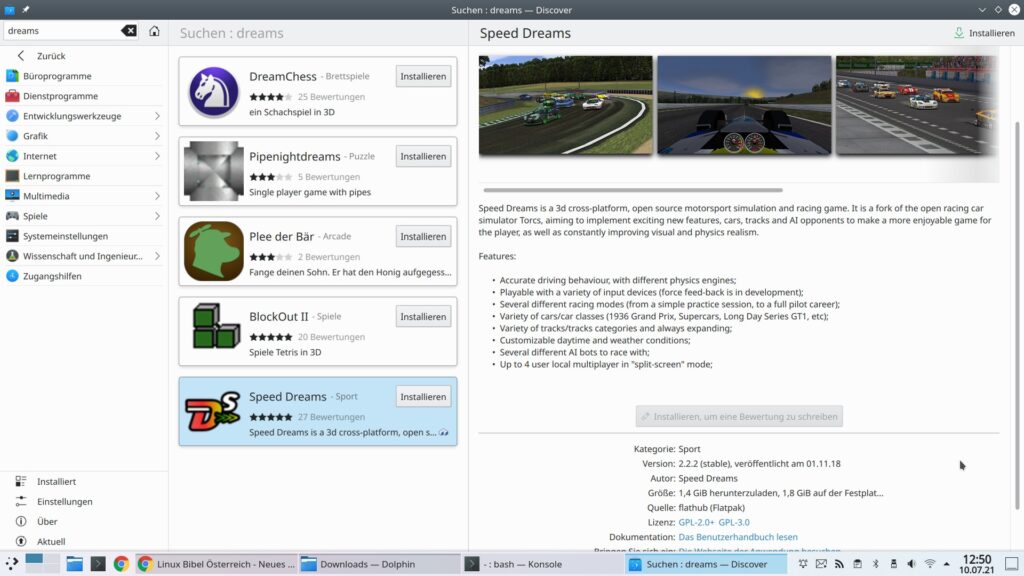The height and width of the screenshot is (576, 1024).
Task: Switch to bash — Konsole window
Action: 542,564
